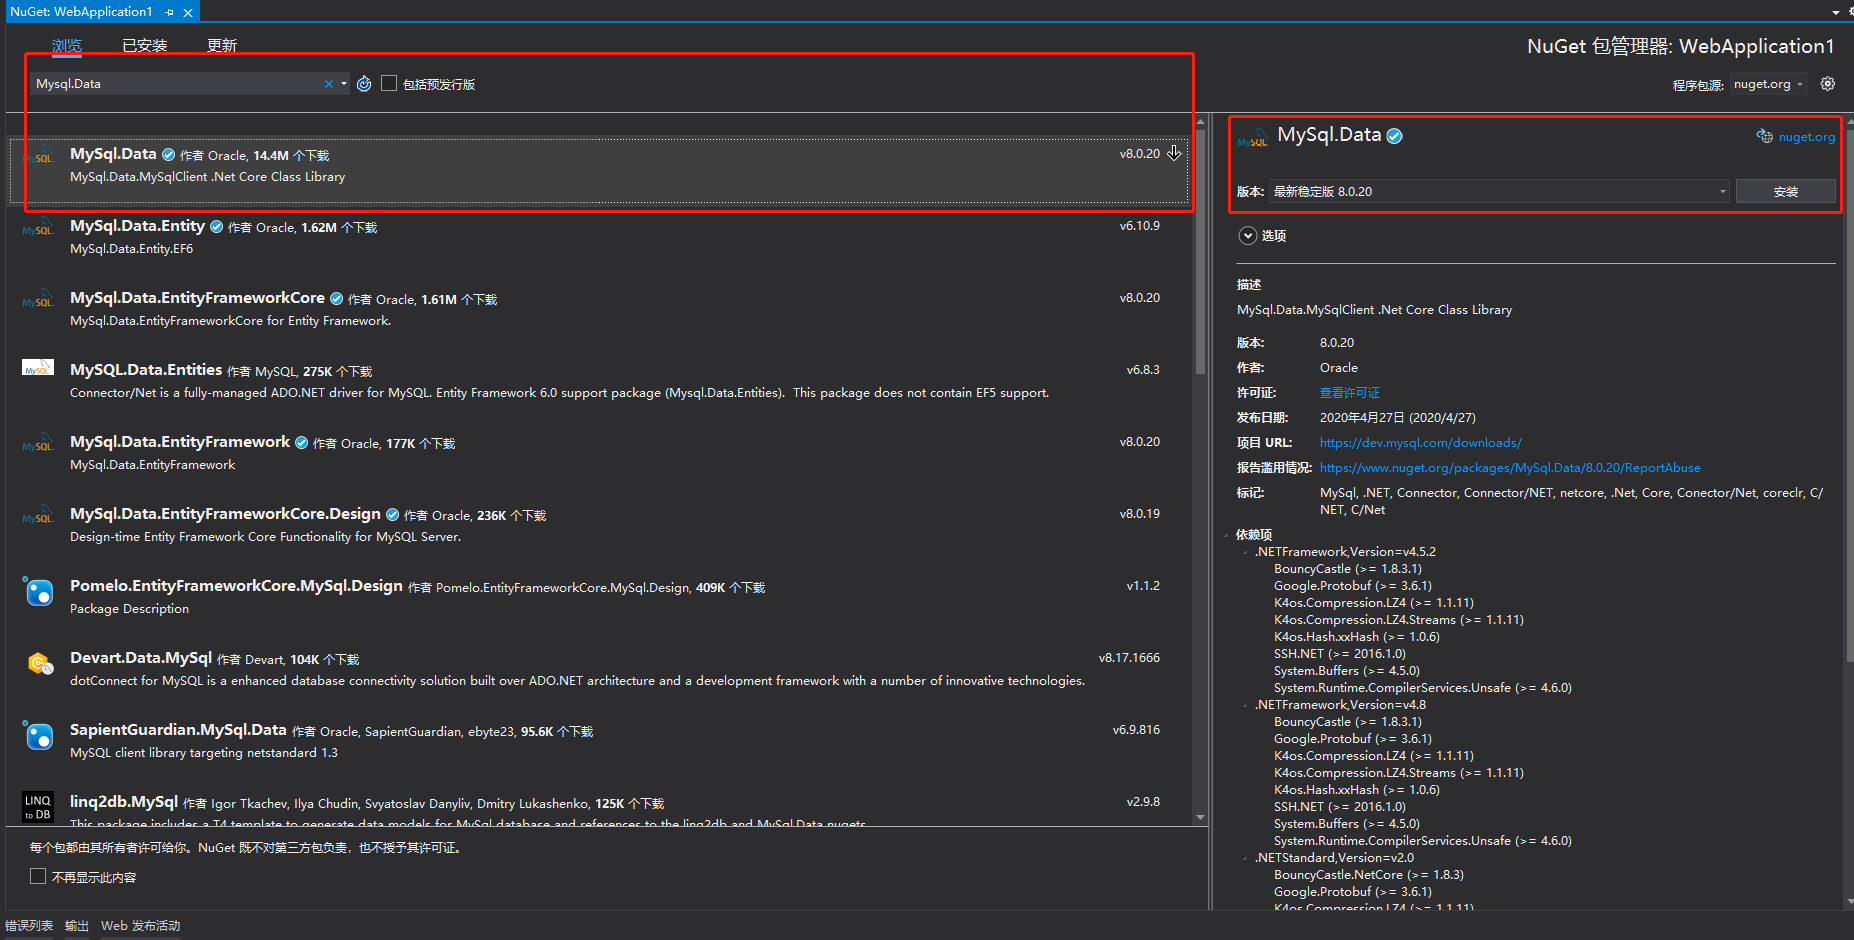Open the search box history dropdown arrow
Image resolution: width=1854 pixels, height=940 pixels.
click(x=344, y=84)
